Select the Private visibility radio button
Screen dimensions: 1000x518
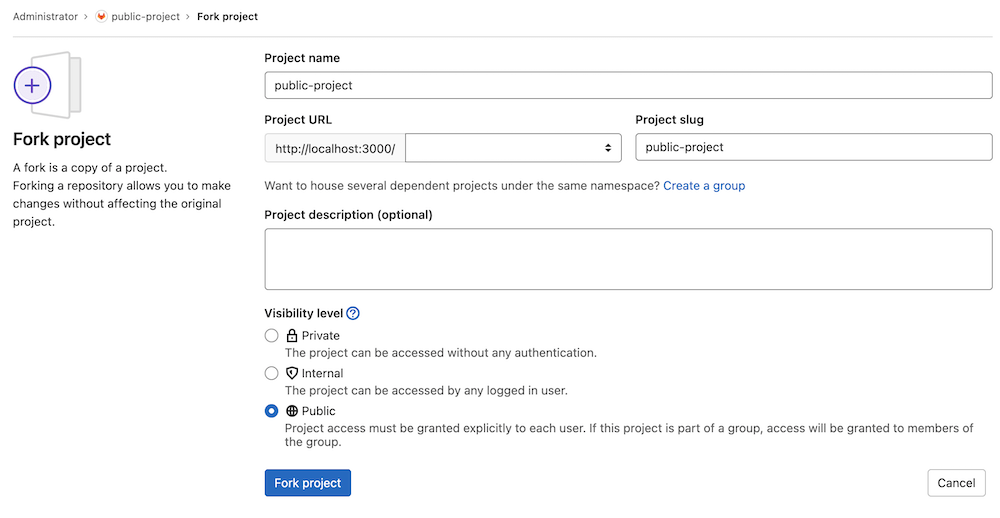(x=271, y=336)
